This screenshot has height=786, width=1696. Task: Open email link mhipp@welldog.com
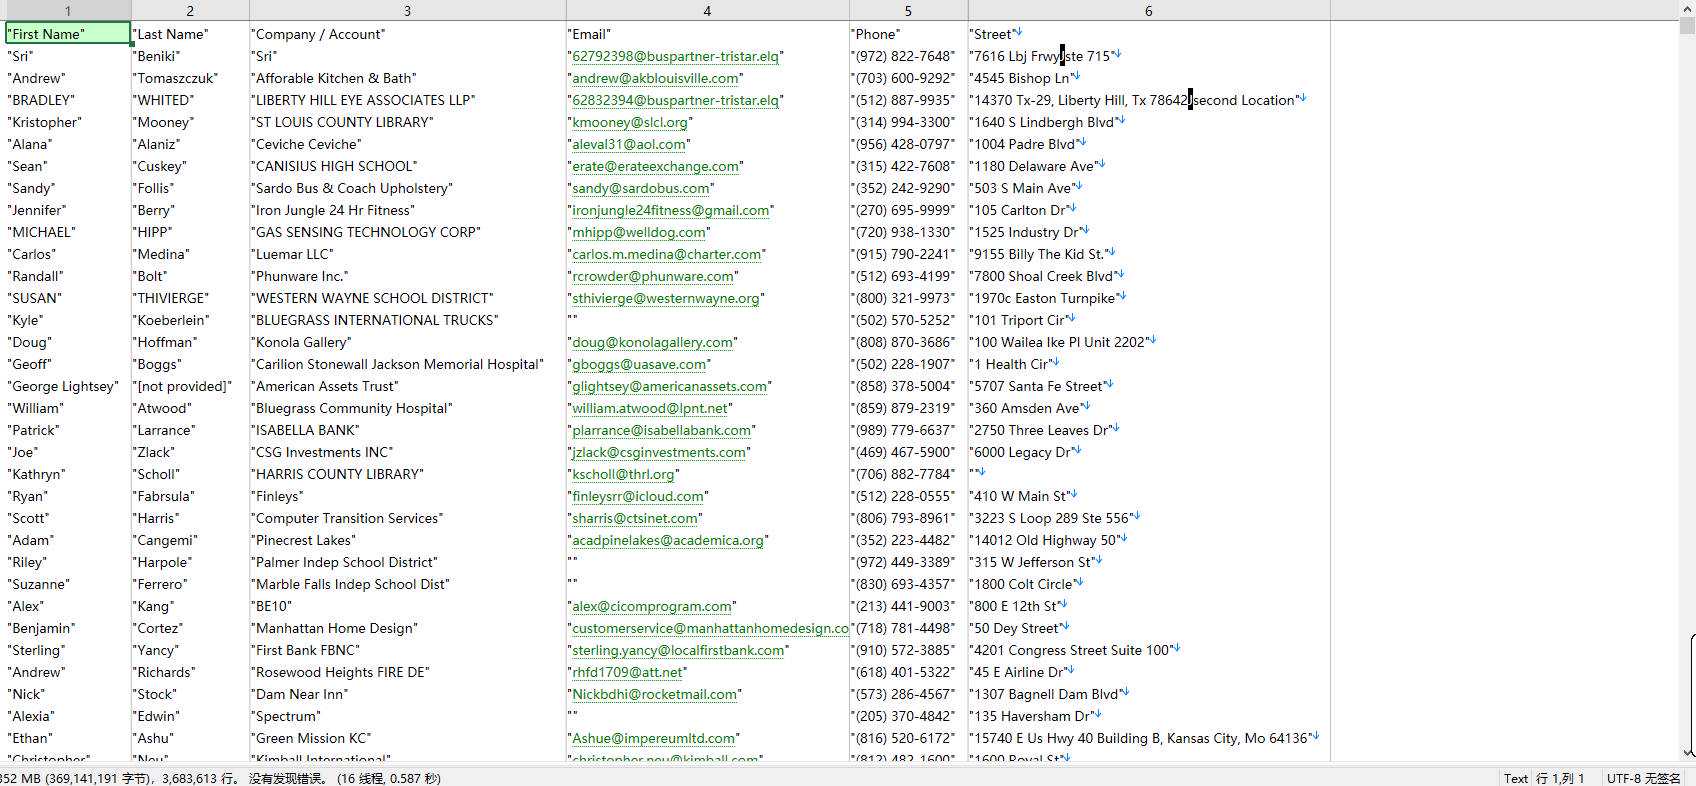point(639,232)
